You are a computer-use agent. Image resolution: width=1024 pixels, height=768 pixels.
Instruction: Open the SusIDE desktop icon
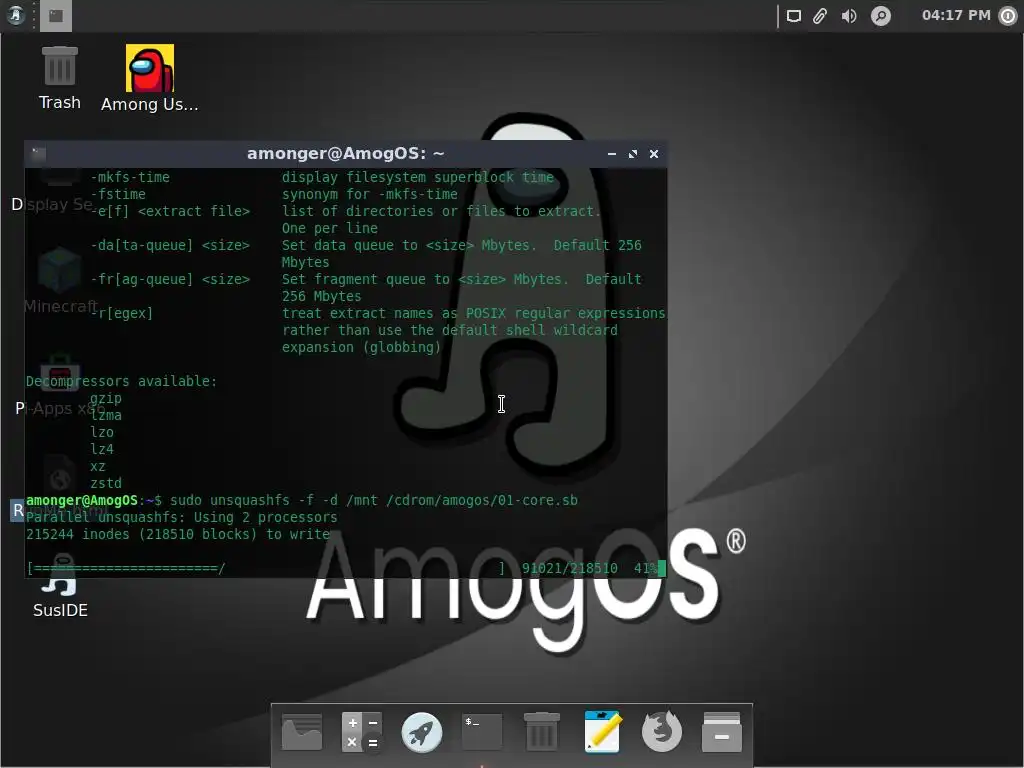[x=60, y=586]
